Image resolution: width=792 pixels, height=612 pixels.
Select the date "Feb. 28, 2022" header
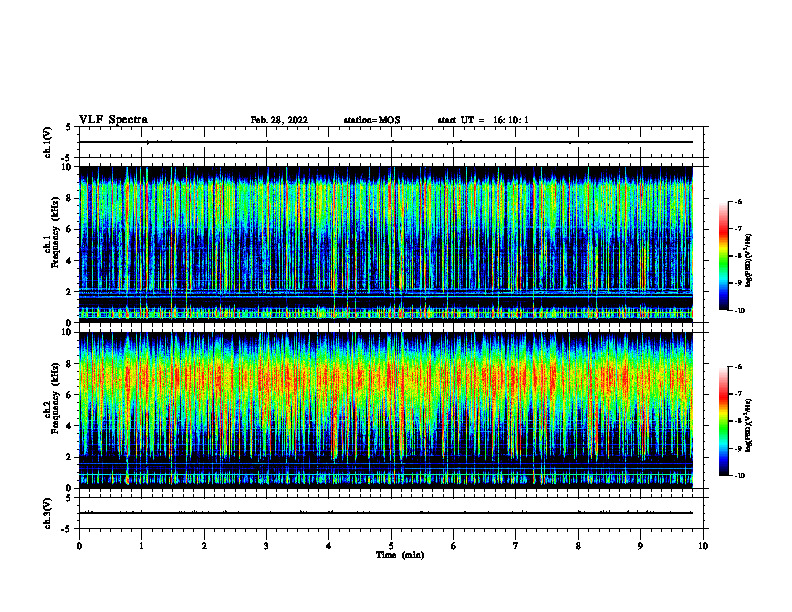coord(279,120)
